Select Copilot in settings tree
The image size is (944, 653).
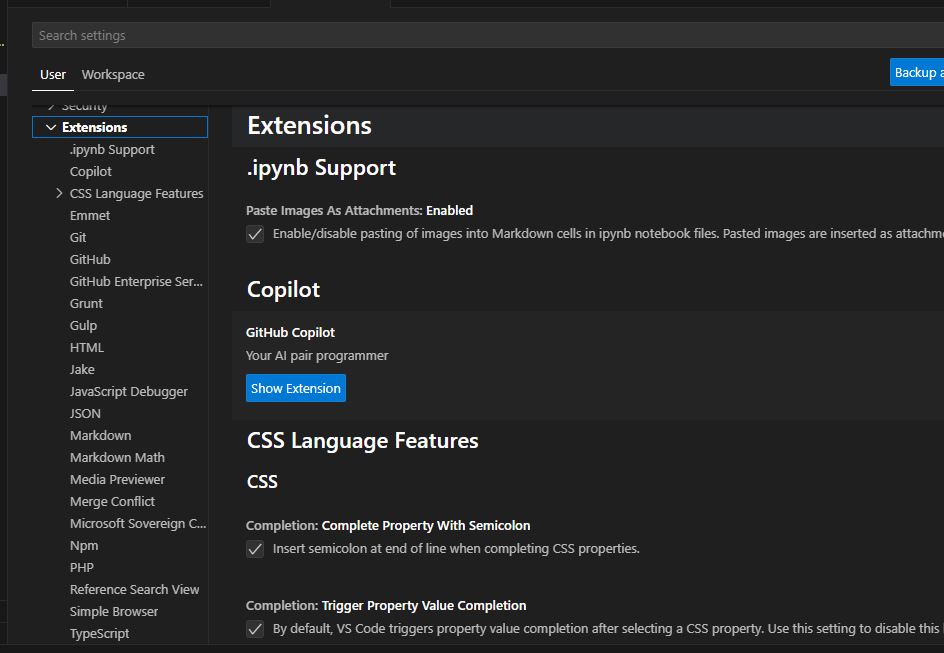(x=91, y=172)
